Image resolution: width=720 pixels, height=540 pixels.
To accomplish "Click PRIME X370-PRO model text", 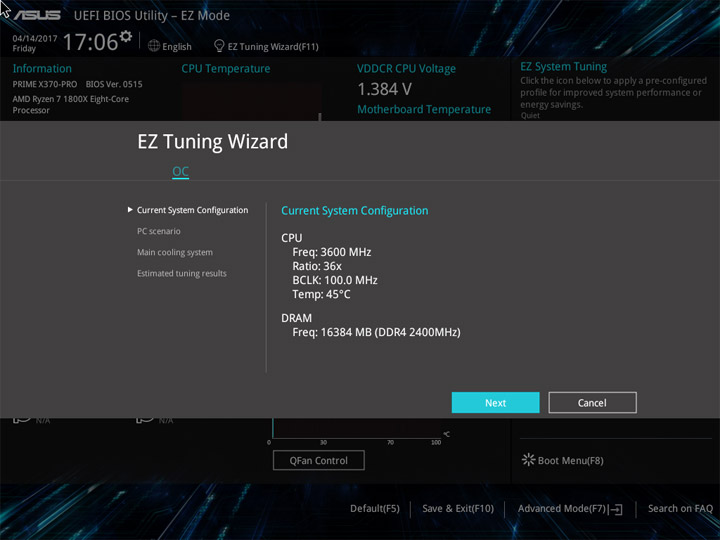I will (x=45, y=84).
